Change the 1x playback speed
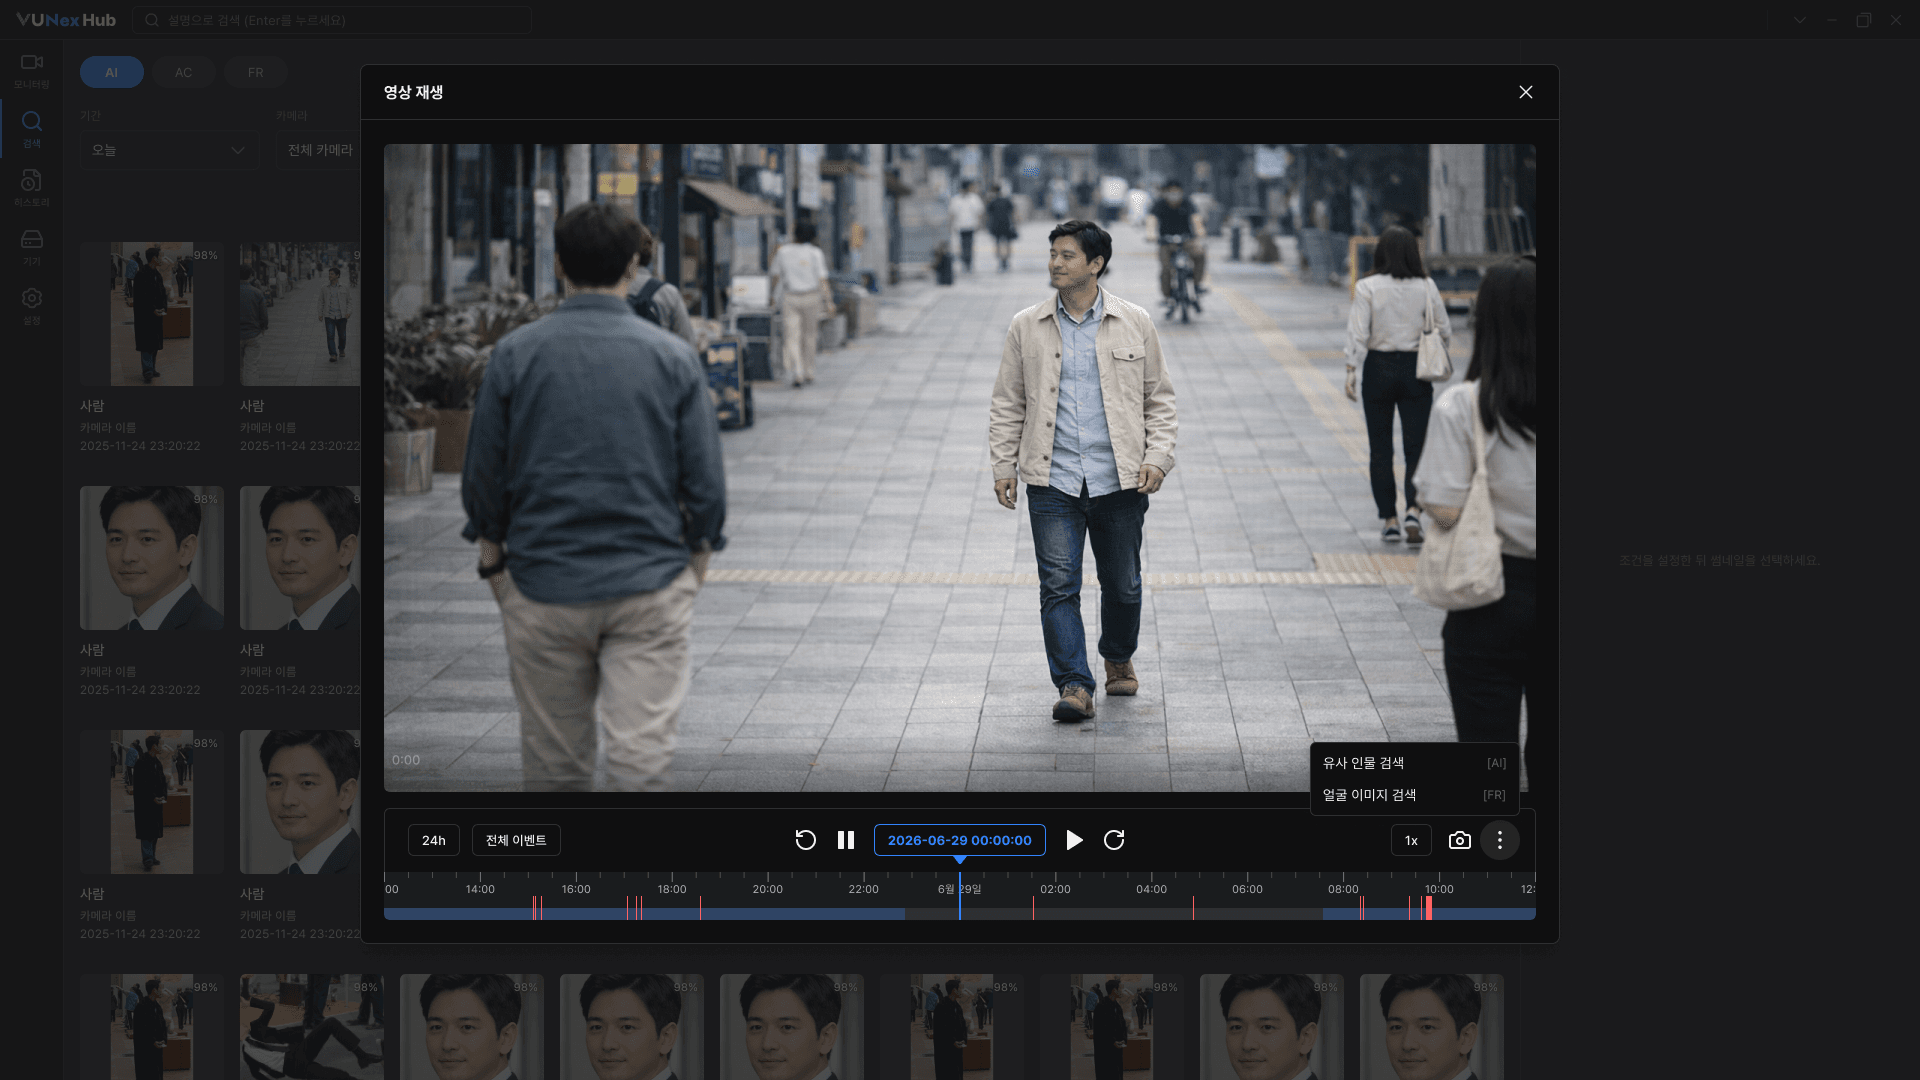This screenshot has width=1920, height=1080. pyautogui.click(x=1411, y=840)
